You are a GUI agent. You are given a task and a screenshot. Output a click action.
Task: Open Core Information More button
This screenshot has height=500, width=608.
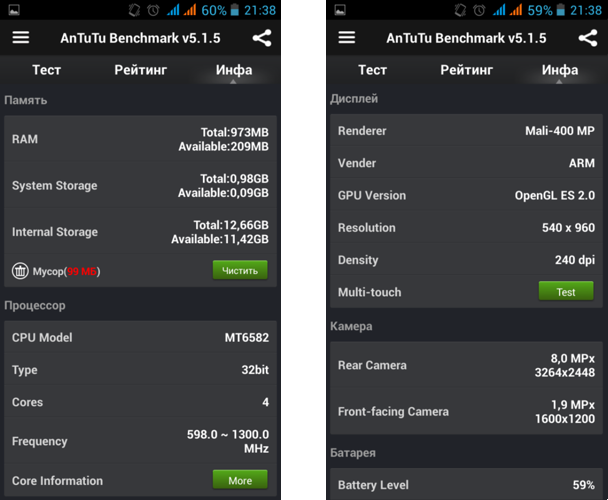pyautogui.click(x=240, y=480)
